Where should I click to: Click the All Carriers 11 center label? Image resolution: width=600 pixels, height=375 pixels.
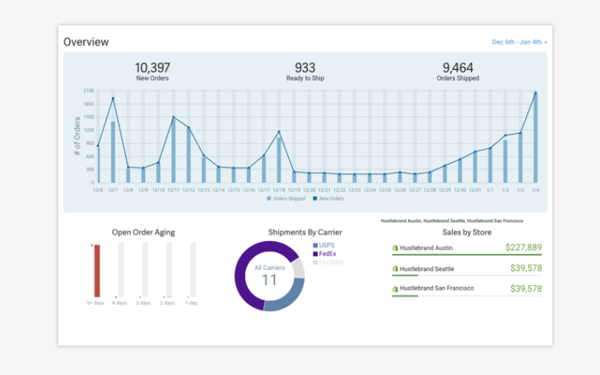[269, 276]
